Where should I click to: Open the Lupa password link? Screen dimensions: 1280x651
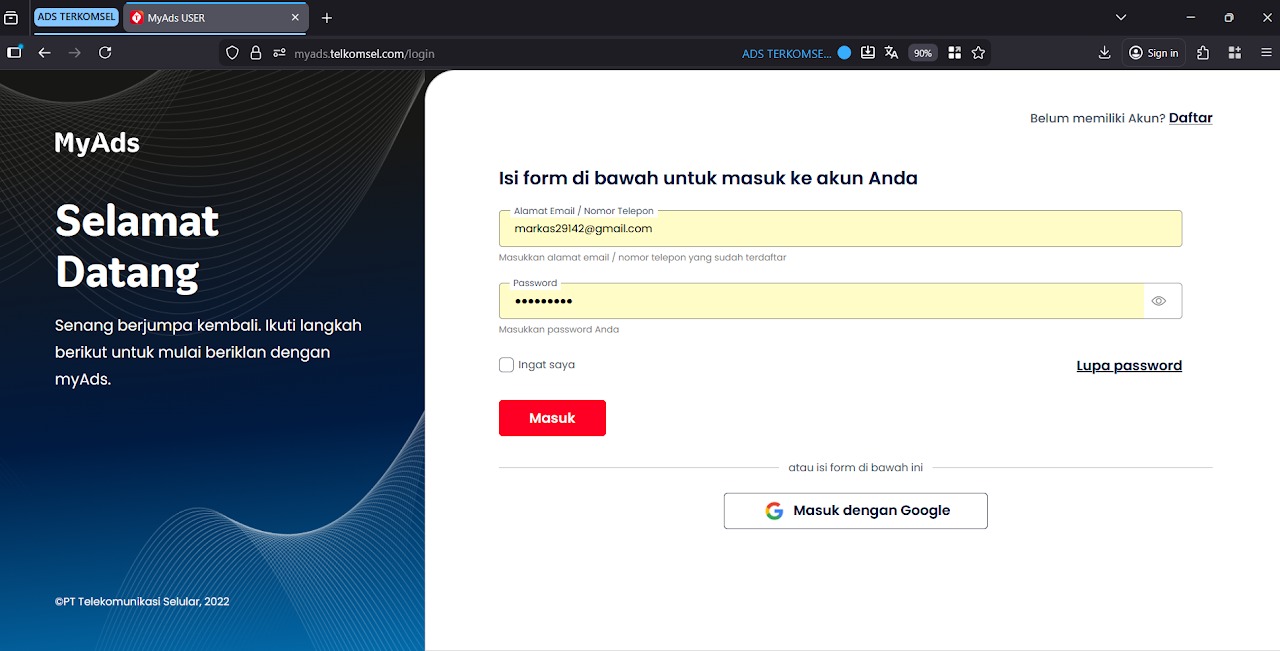1128,365
